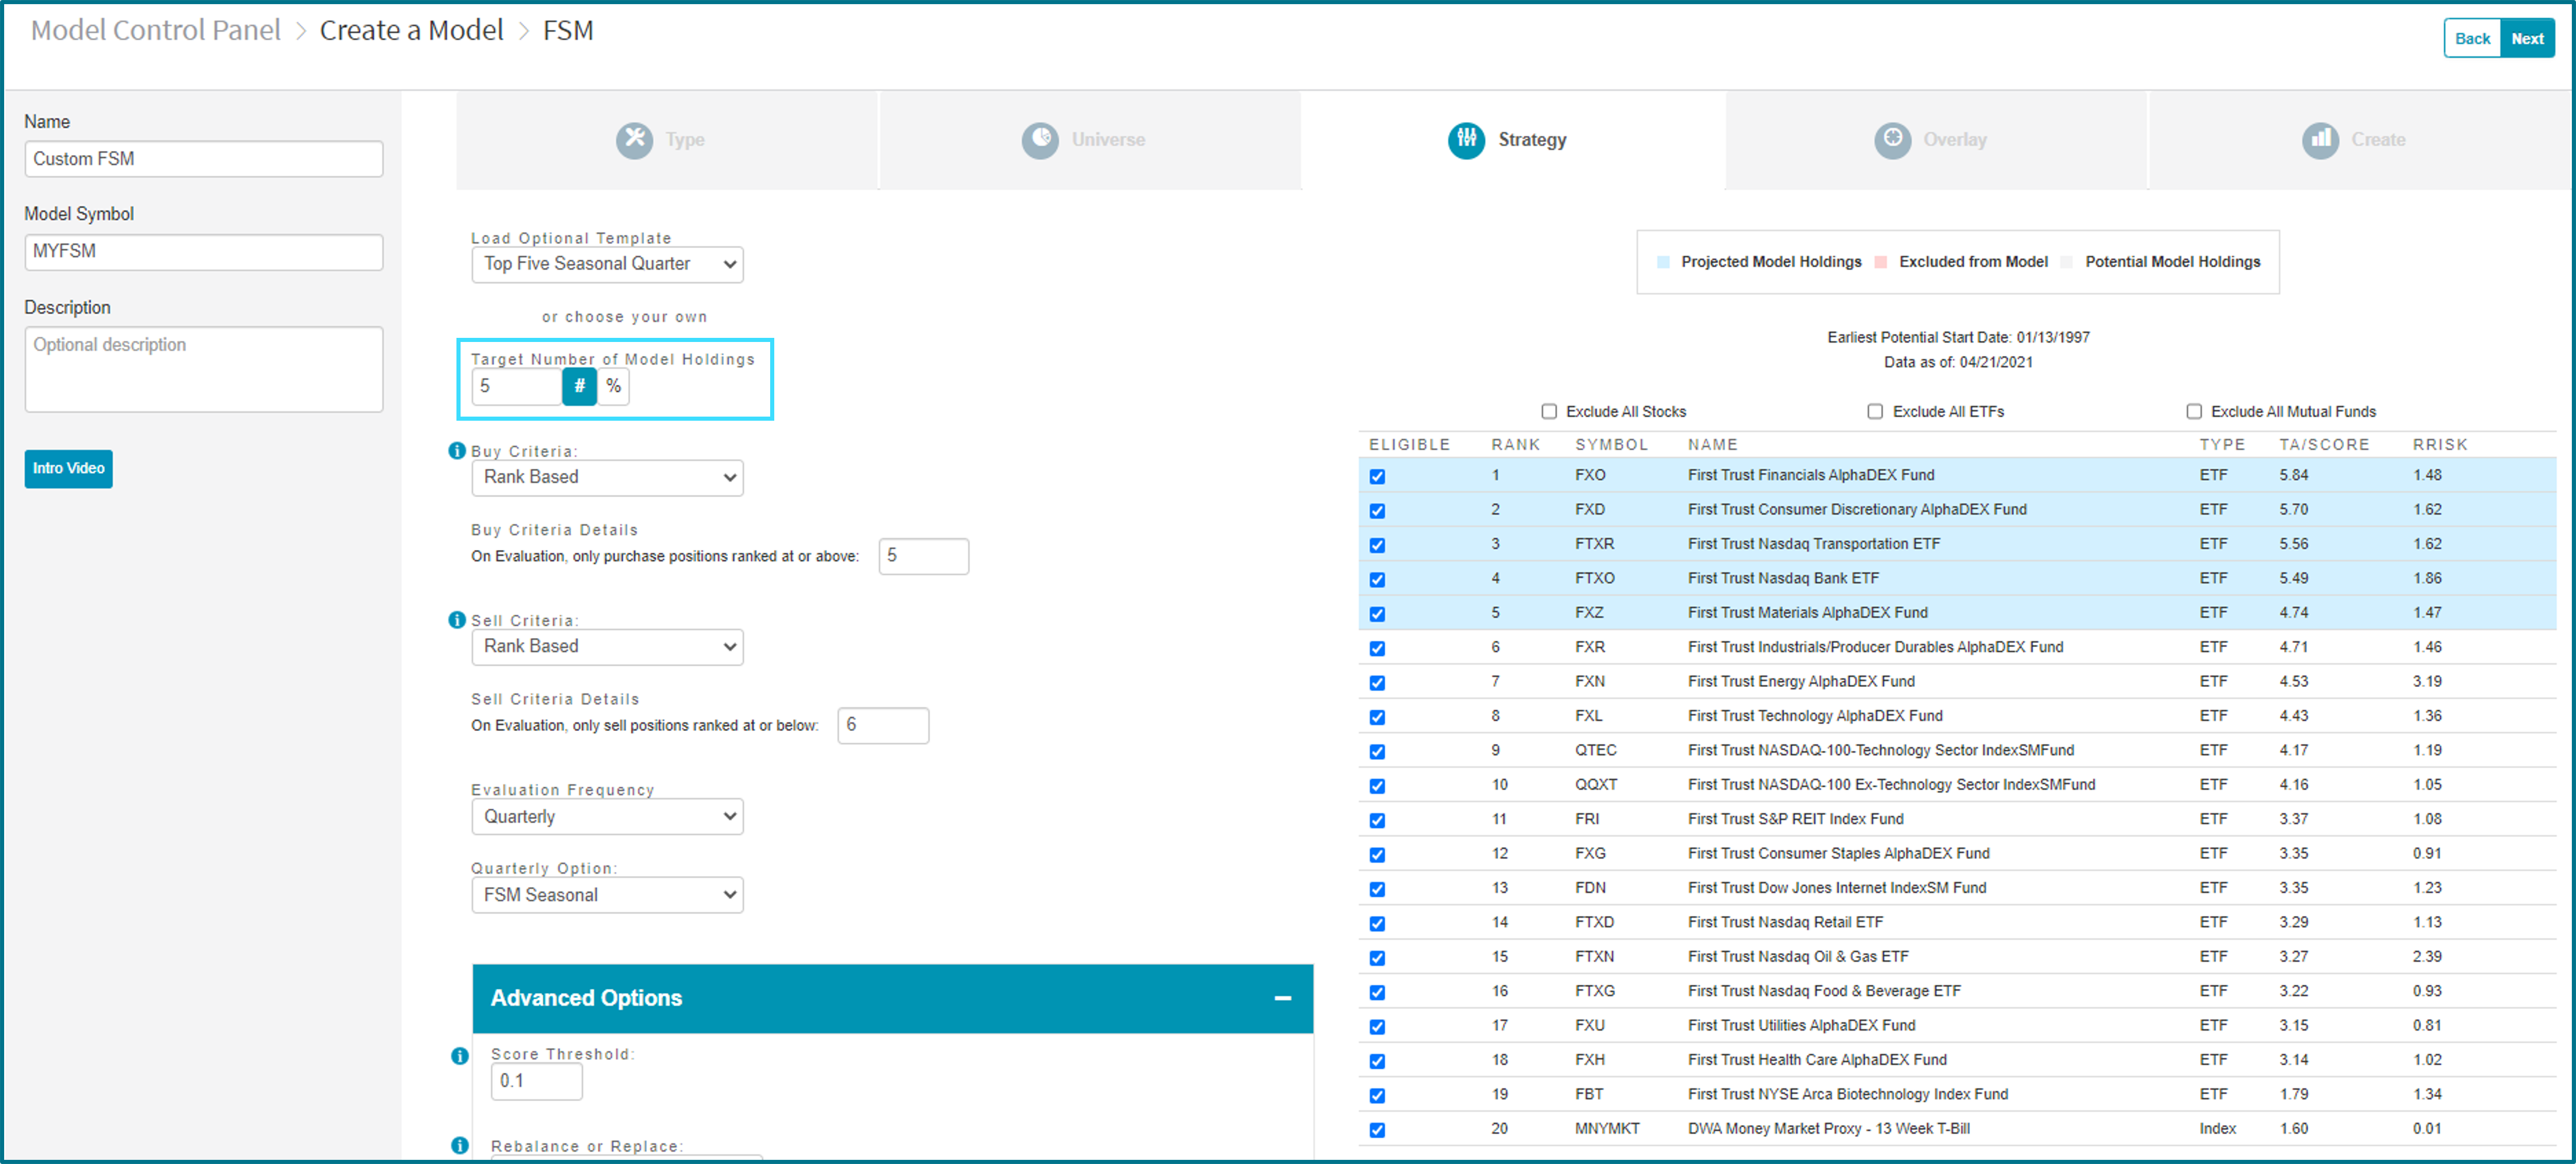
Task: Click the Model Symbol input field
Action: (x=204, y=252)
